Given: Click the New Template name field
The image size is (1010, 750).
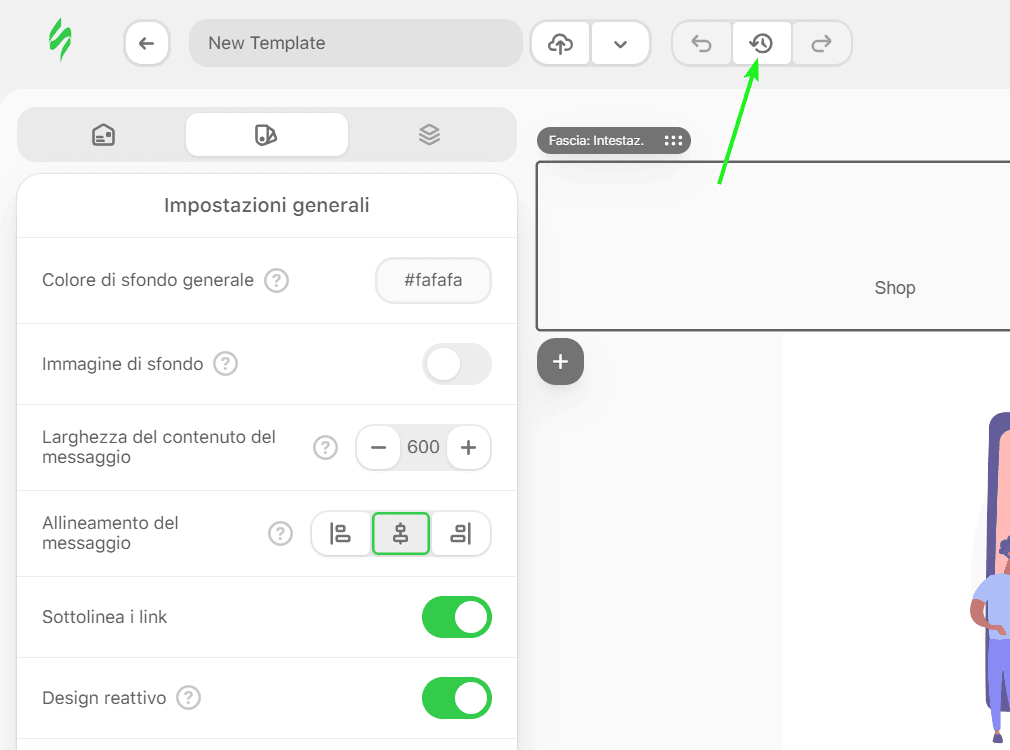Looking at the screenshot, I should pos(355,44).
